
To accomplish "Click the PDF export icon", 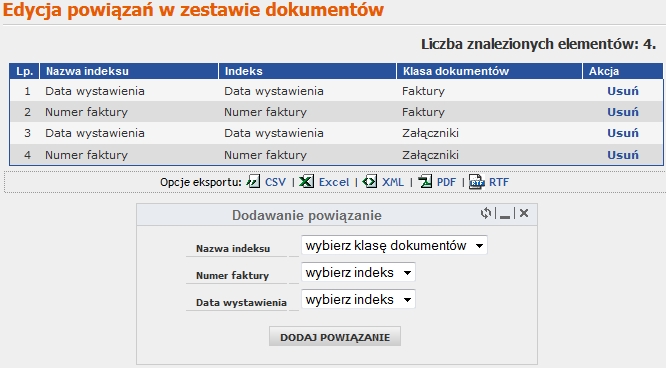I will pos(425,181).
